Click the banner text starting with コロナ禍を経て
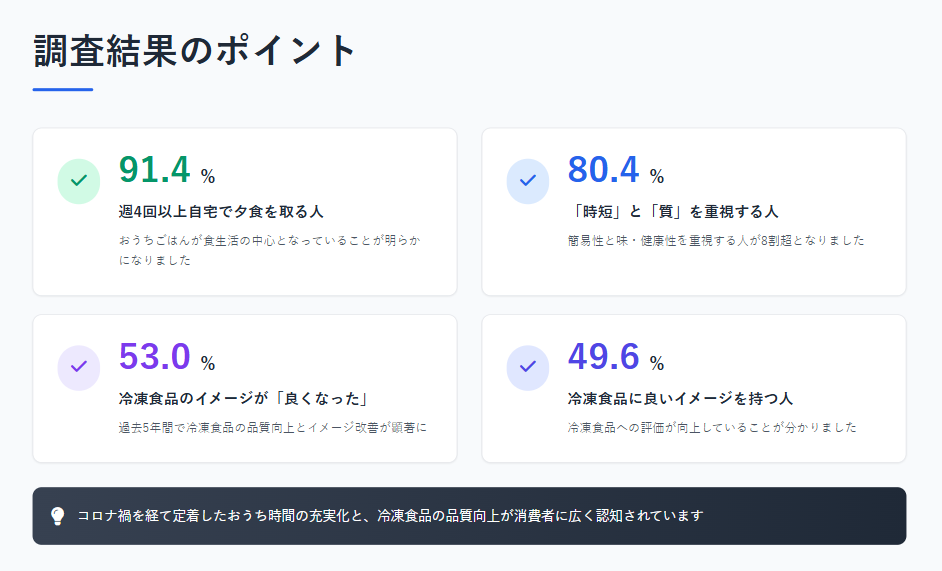This screenshot has height=571, width=942. click(x=390, y=516)
